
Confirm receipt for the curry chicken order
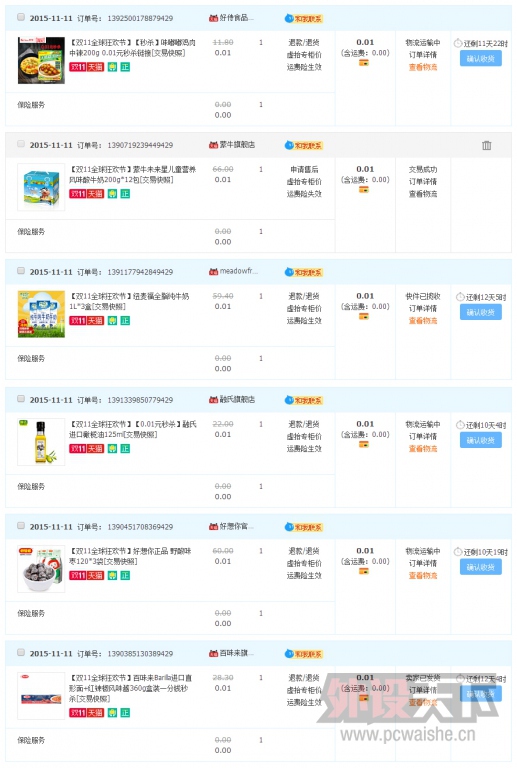481,58
